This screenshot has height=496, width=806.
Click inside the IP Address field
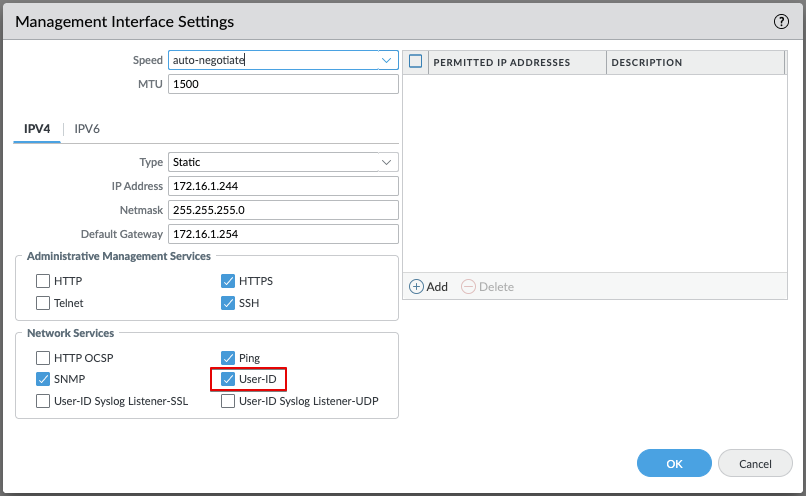point(283,186)
